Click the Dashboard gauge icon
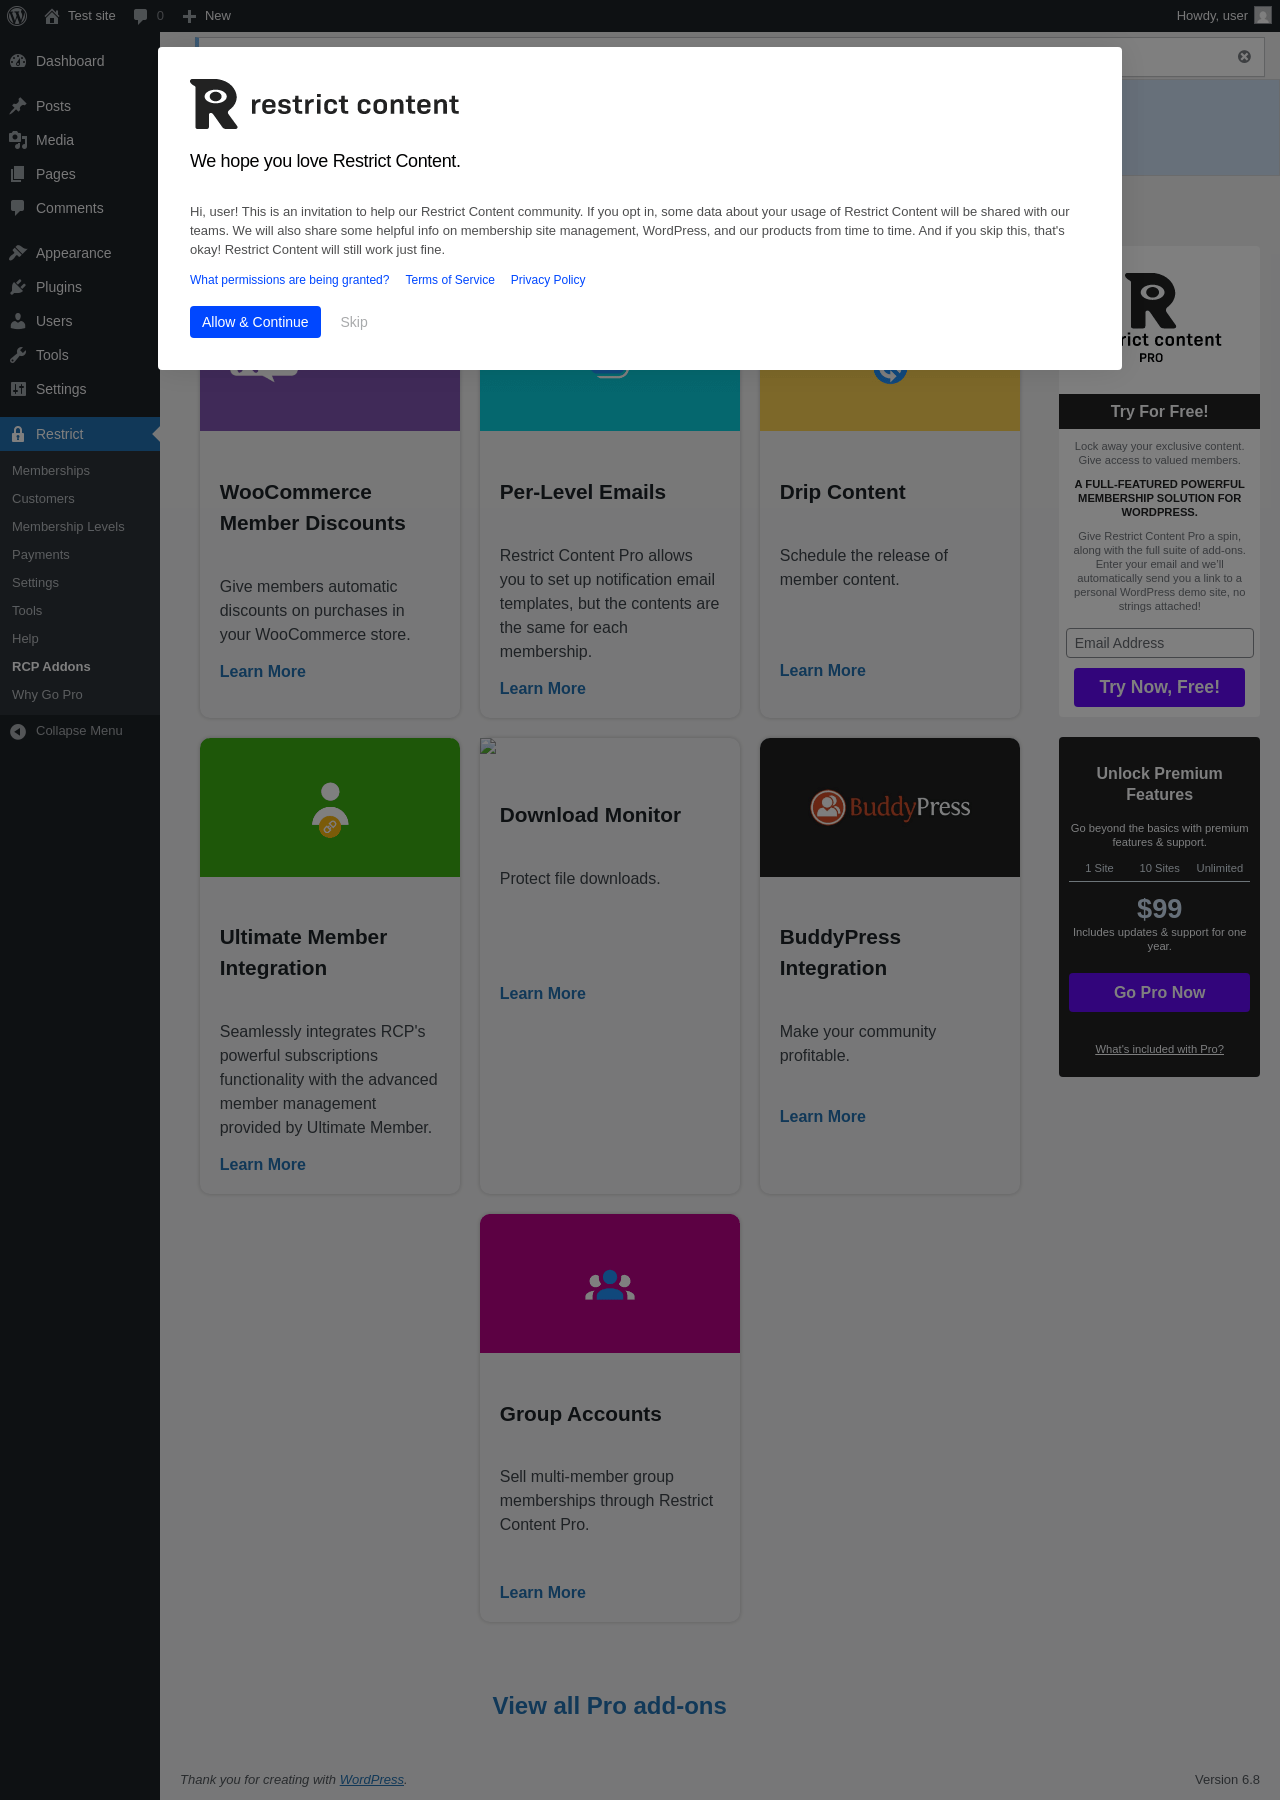The image size is (1280, 1800). point(18,61)
